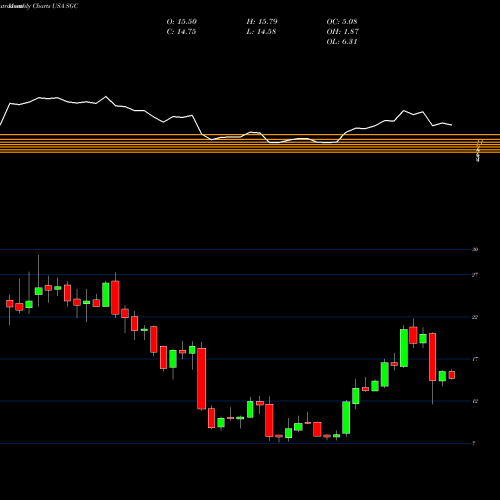This screenshot has height=500, width=500.
Task: Click the price axis label 30
Action: [x=475, y=249]
